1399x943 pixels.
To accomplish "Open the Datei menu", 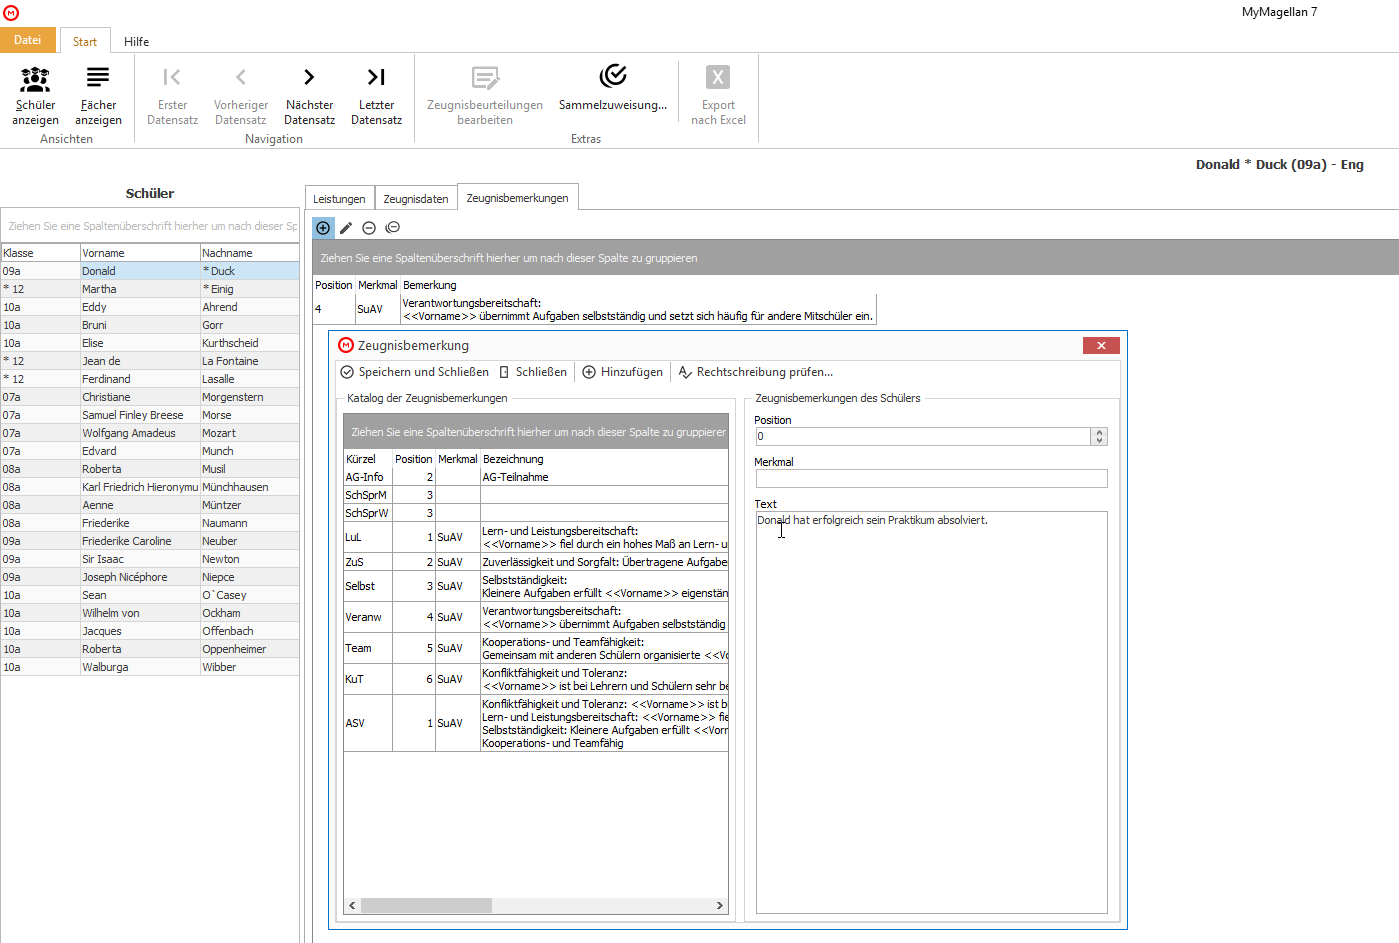I will (x=28, y=40).
